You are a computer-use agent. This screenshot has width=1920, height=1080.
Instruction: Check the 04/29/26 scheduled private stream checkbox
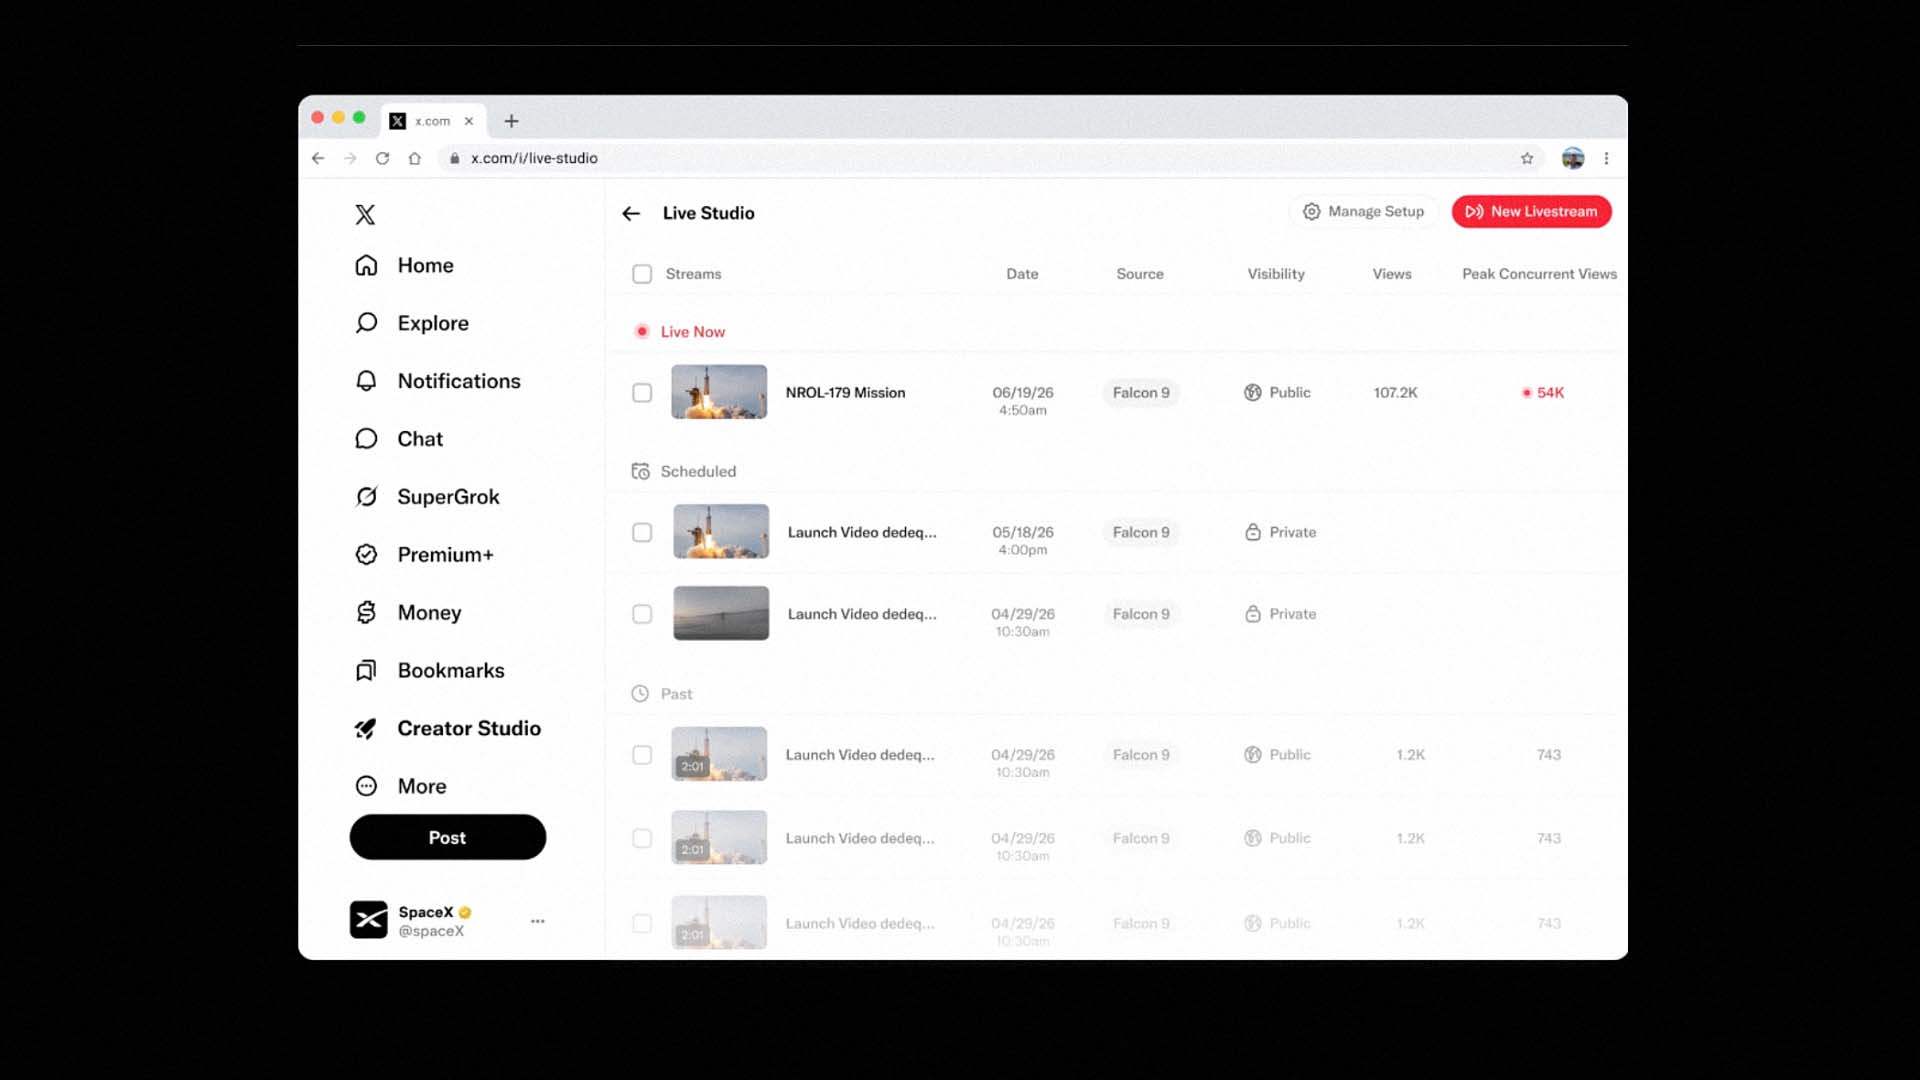pyautogui.click(x=642, y=614)
